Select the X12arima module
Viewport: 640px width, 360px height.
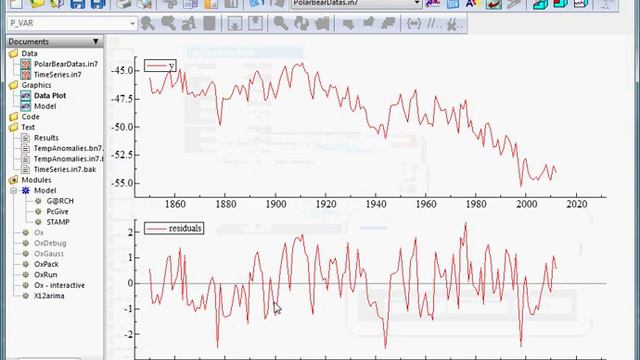pos(49,296)
